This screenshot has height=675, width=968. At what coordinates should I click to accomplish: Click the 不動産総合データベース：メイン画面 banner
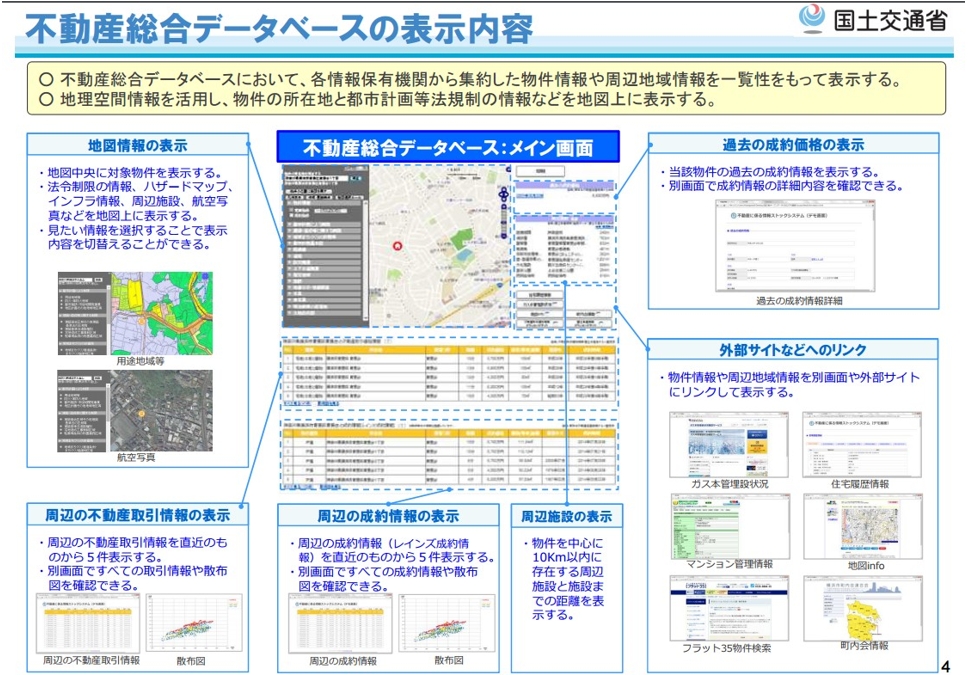448,147
